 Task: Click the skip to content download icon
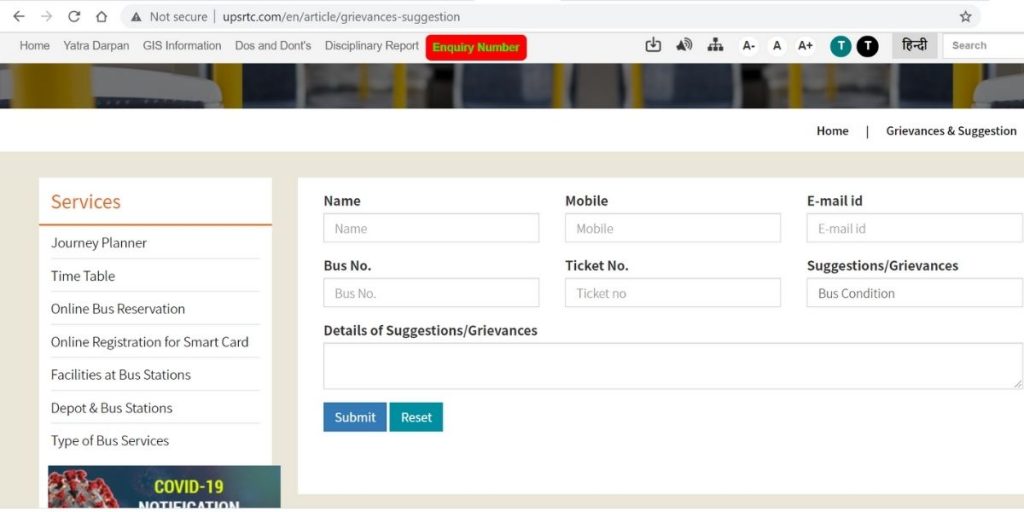(x=653, y=45)
